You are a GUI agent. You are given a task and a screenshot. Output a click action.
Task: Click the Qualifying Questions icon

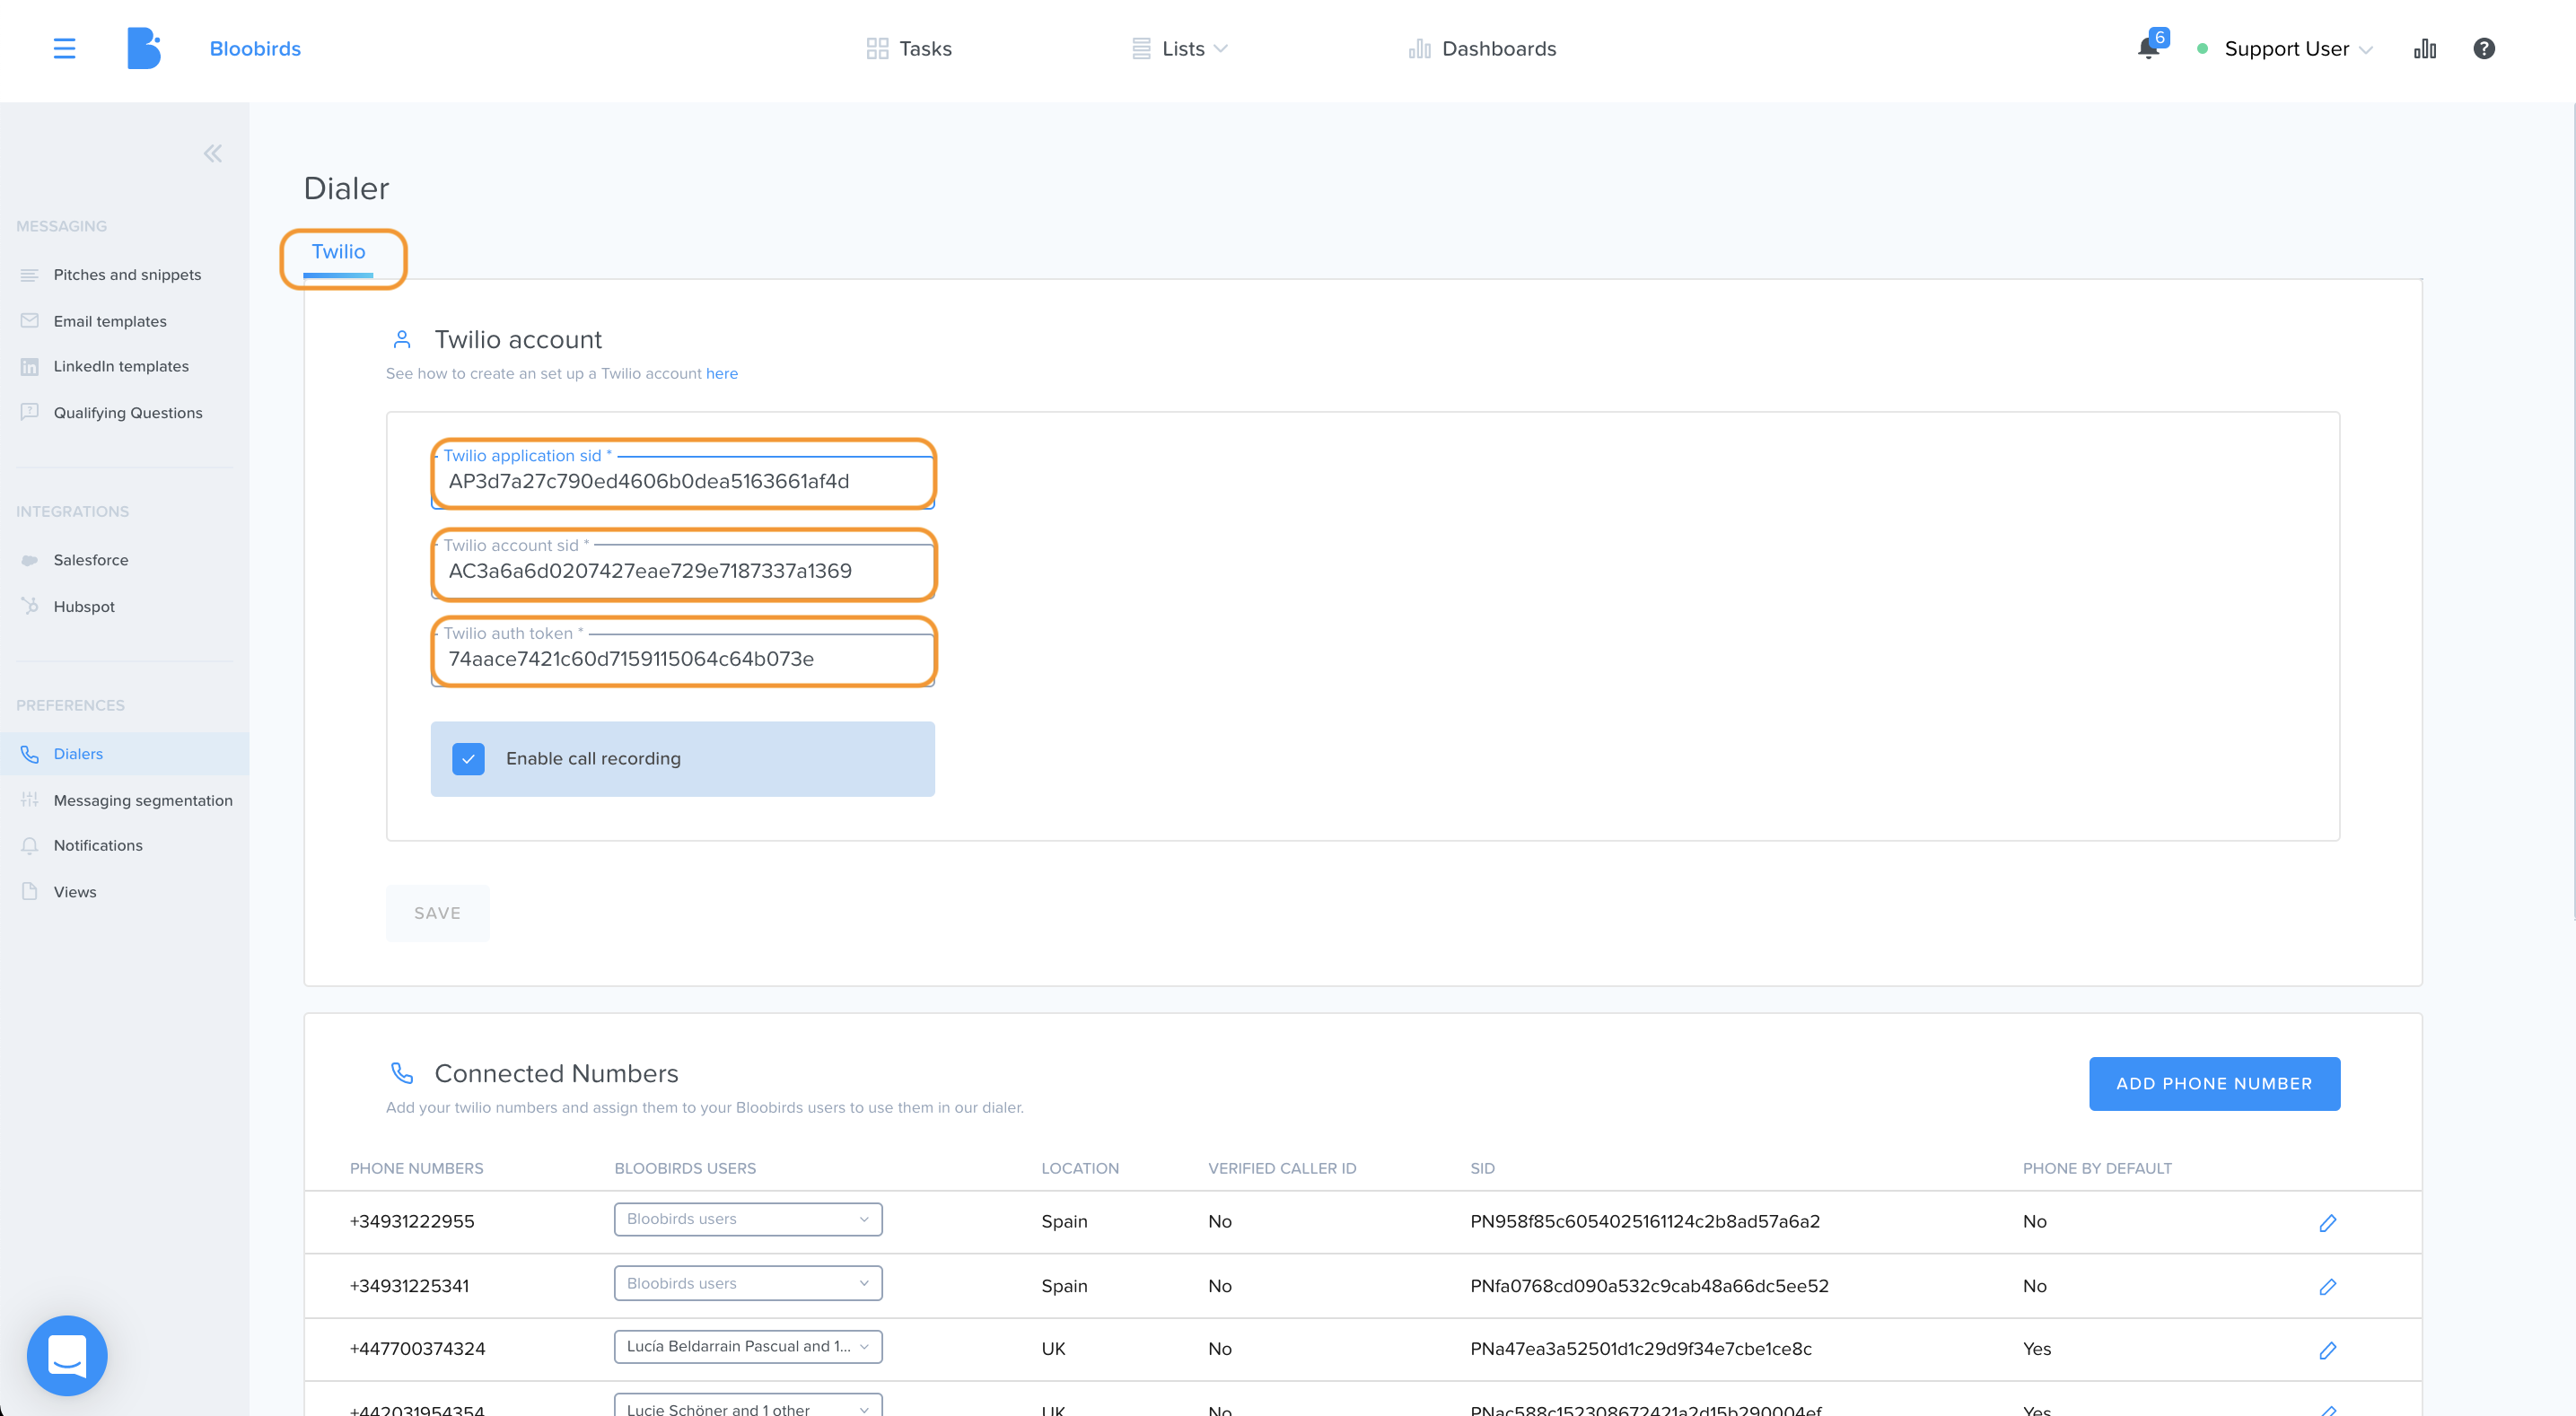coord(29,412)
